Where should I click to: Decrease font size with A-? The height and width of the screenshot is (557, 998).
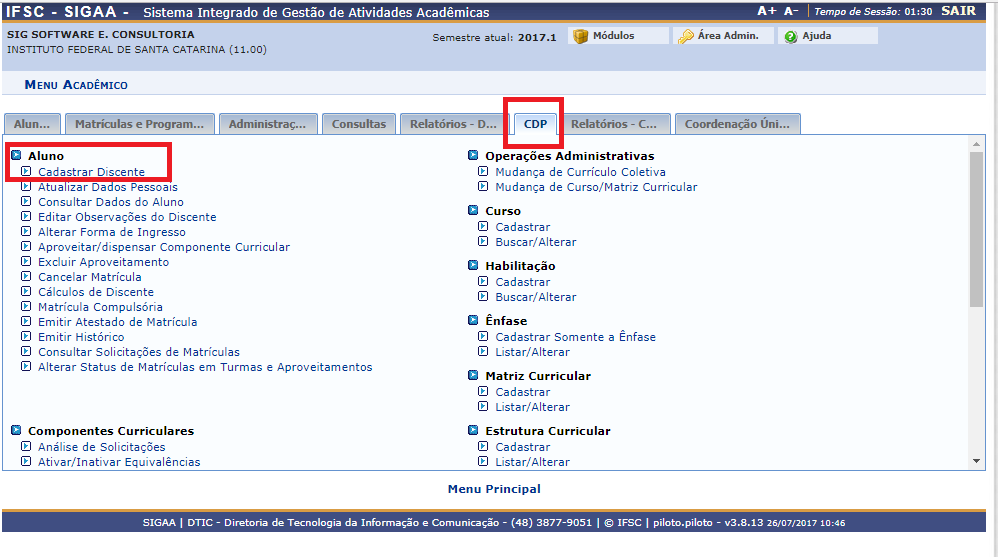[x=790, y=11]
